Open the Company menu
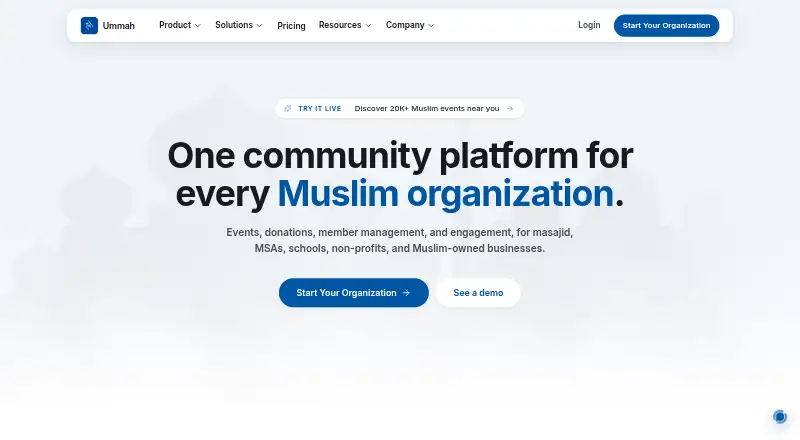 (410, 25)
